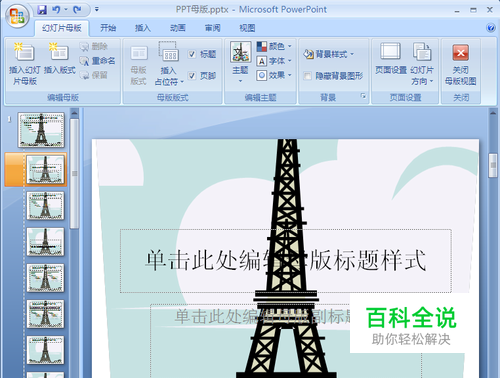Click slide editing area scroll up arrow
This screenshot has height=378, width=500.
[x=493, y=113]
